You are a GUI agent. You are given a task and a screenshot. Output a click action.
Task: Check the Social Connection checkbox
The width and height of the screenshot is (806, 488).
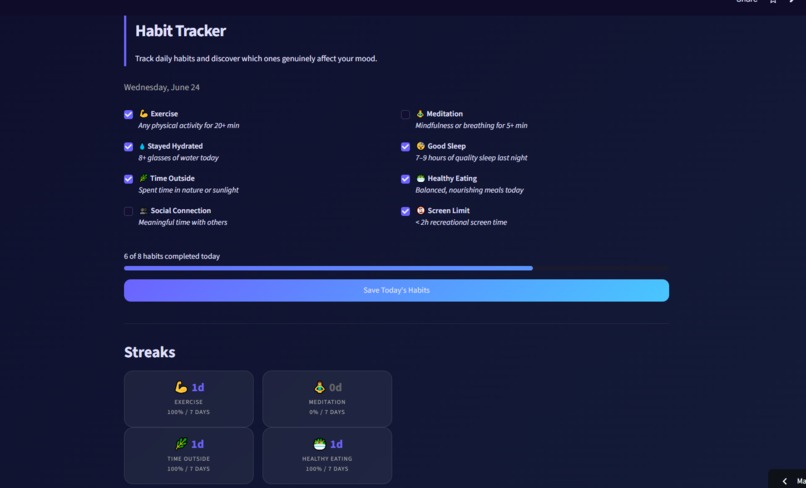[129, 211]
